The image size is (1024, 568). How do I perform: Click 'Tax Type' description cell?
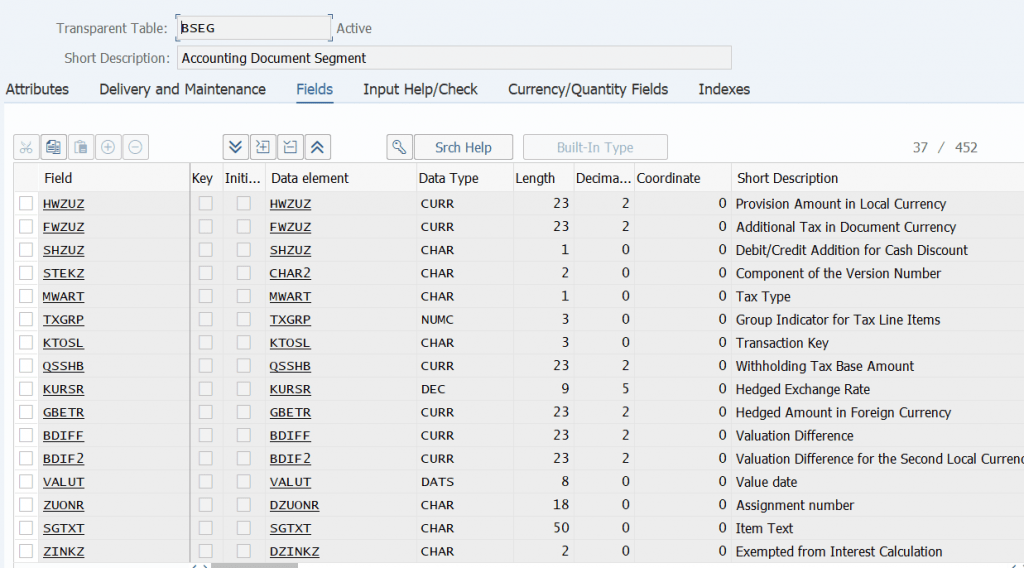763,296
